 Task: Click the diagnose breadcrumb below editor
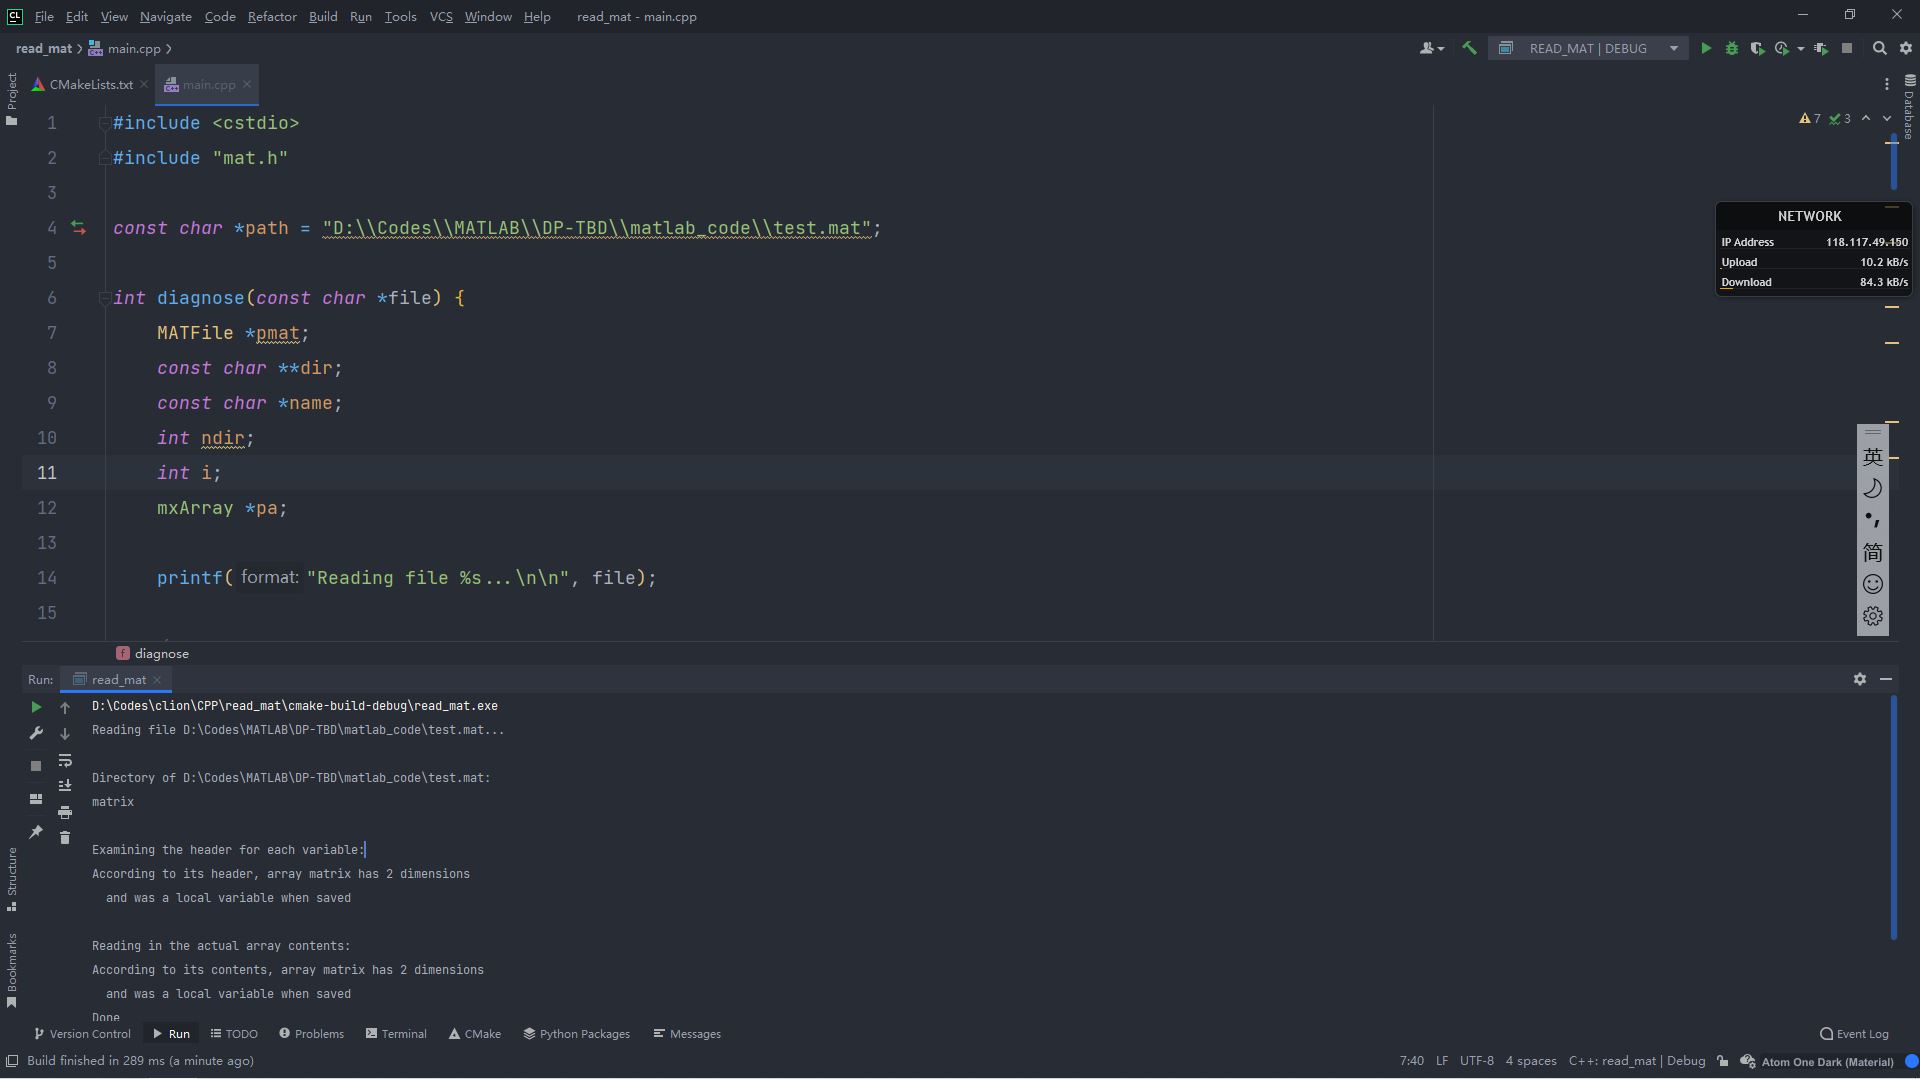coord(153,654)
